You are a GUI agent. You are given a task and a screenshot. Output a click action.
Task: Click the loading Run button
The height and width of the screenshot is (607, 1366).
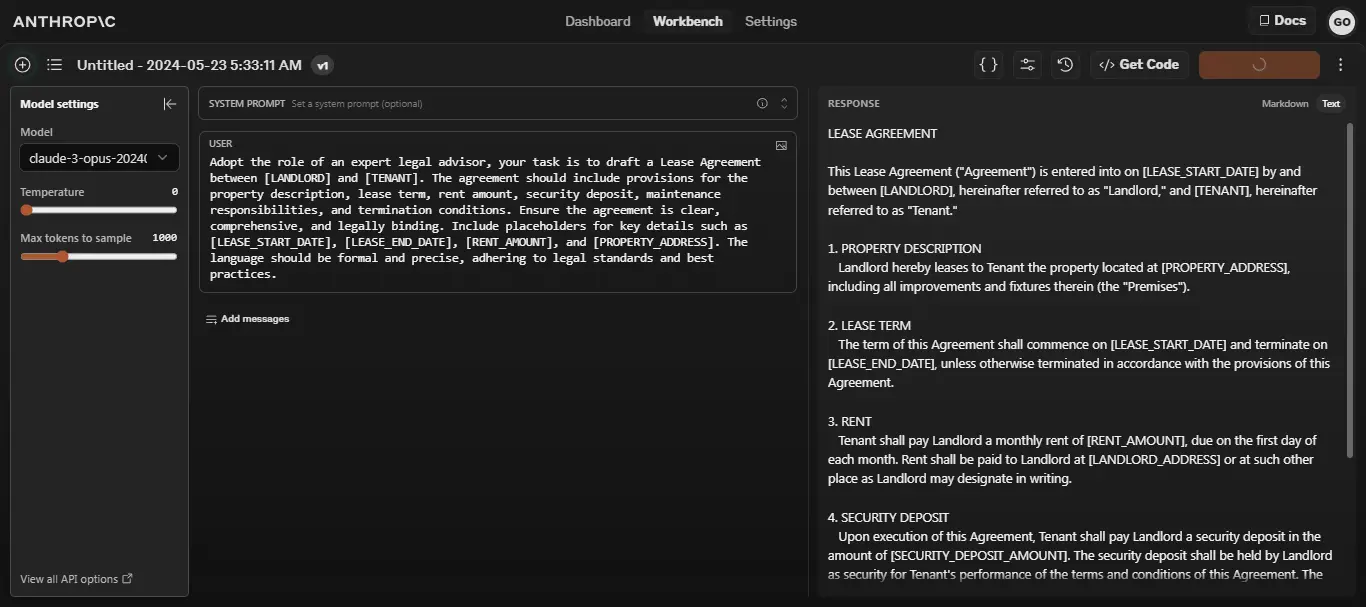1259,65
